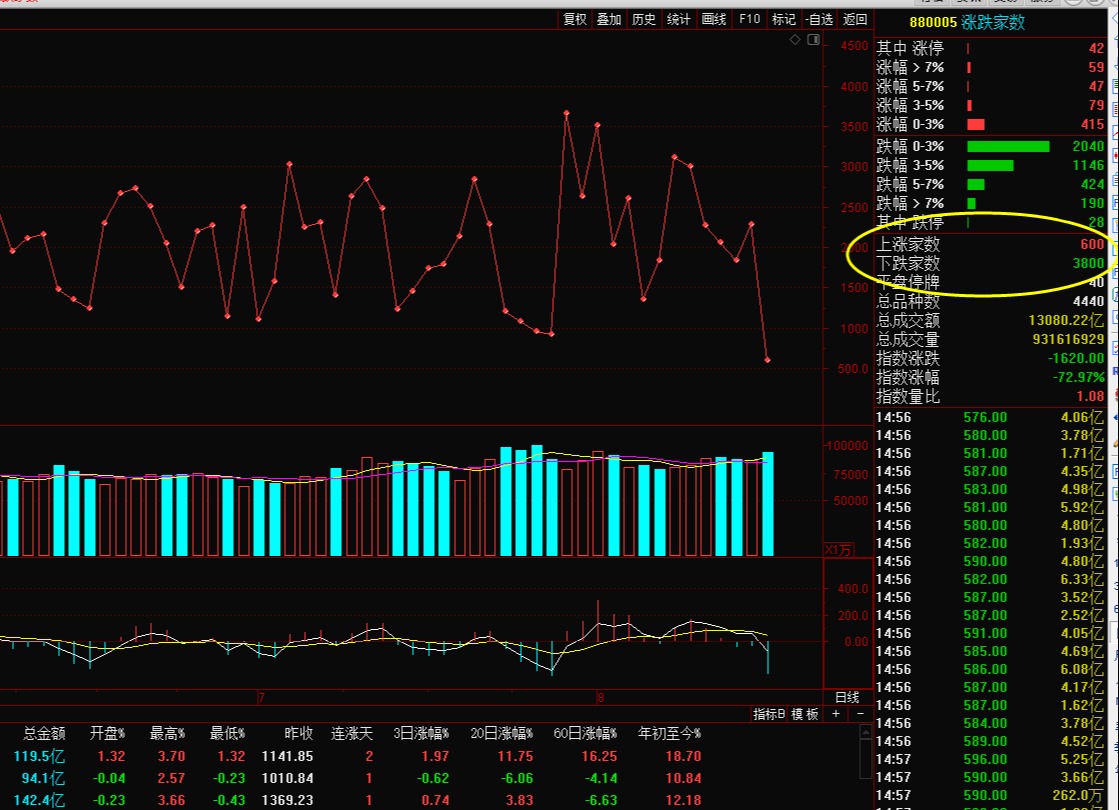This screenshot has height=810, width=1119.
Task: Click the diamond icon above the chart
Action: tap(795, 40)
